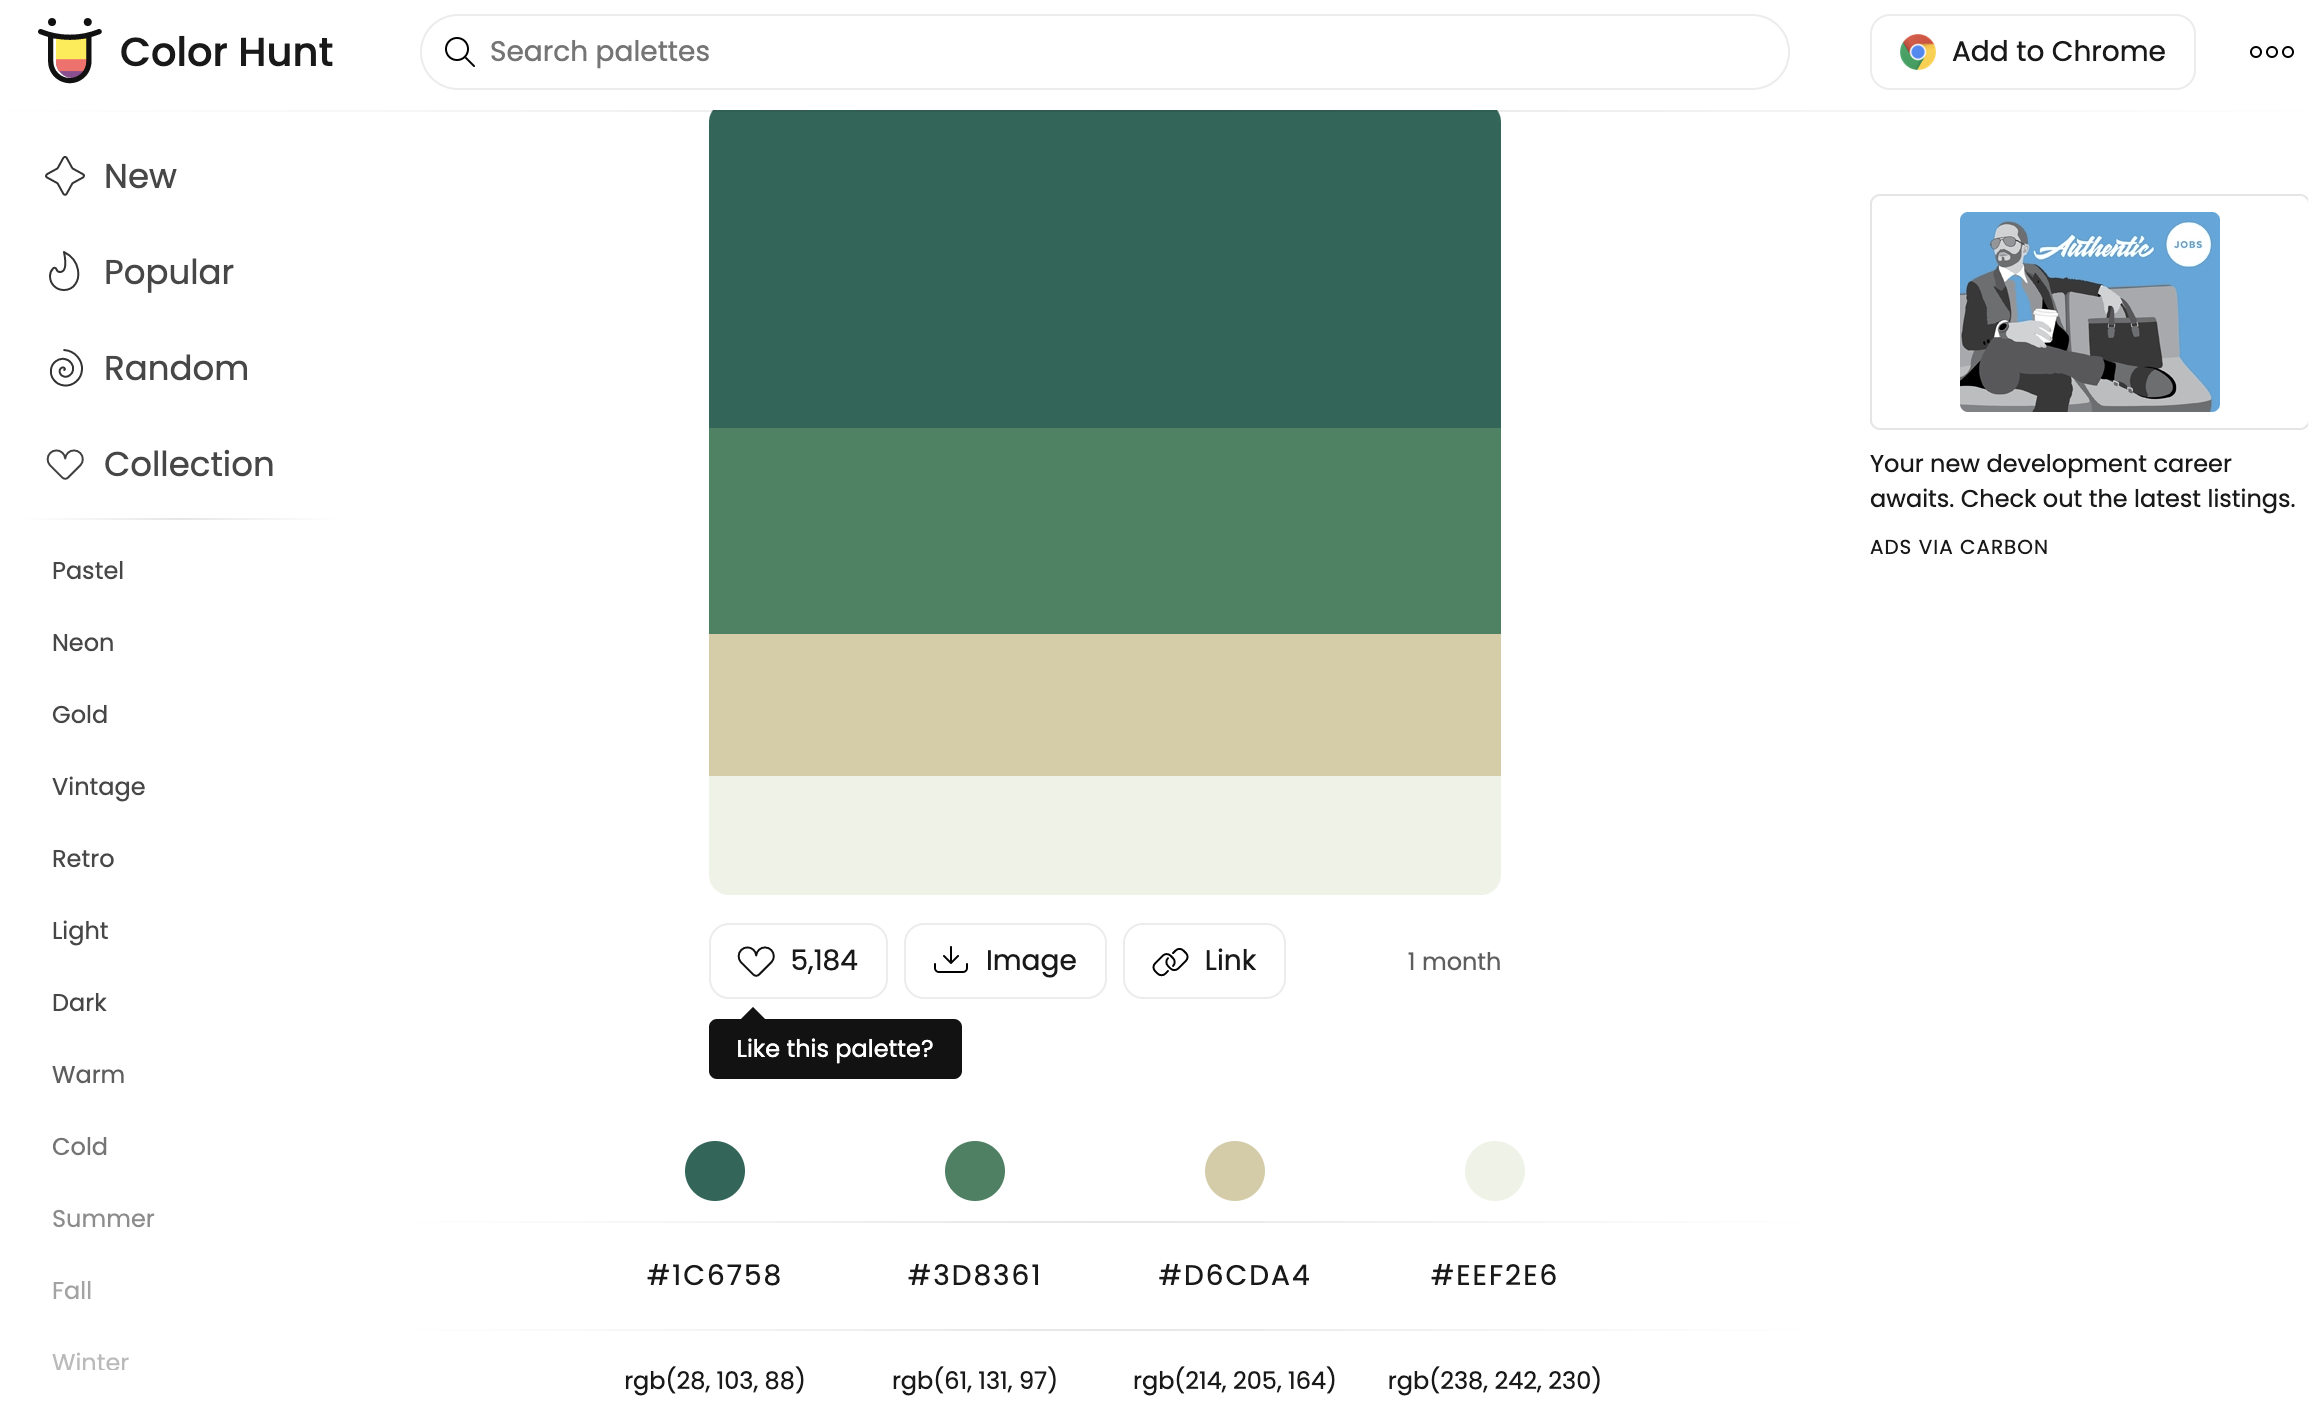Select the Light tag

pyautogui.click(x=80, y=931)
